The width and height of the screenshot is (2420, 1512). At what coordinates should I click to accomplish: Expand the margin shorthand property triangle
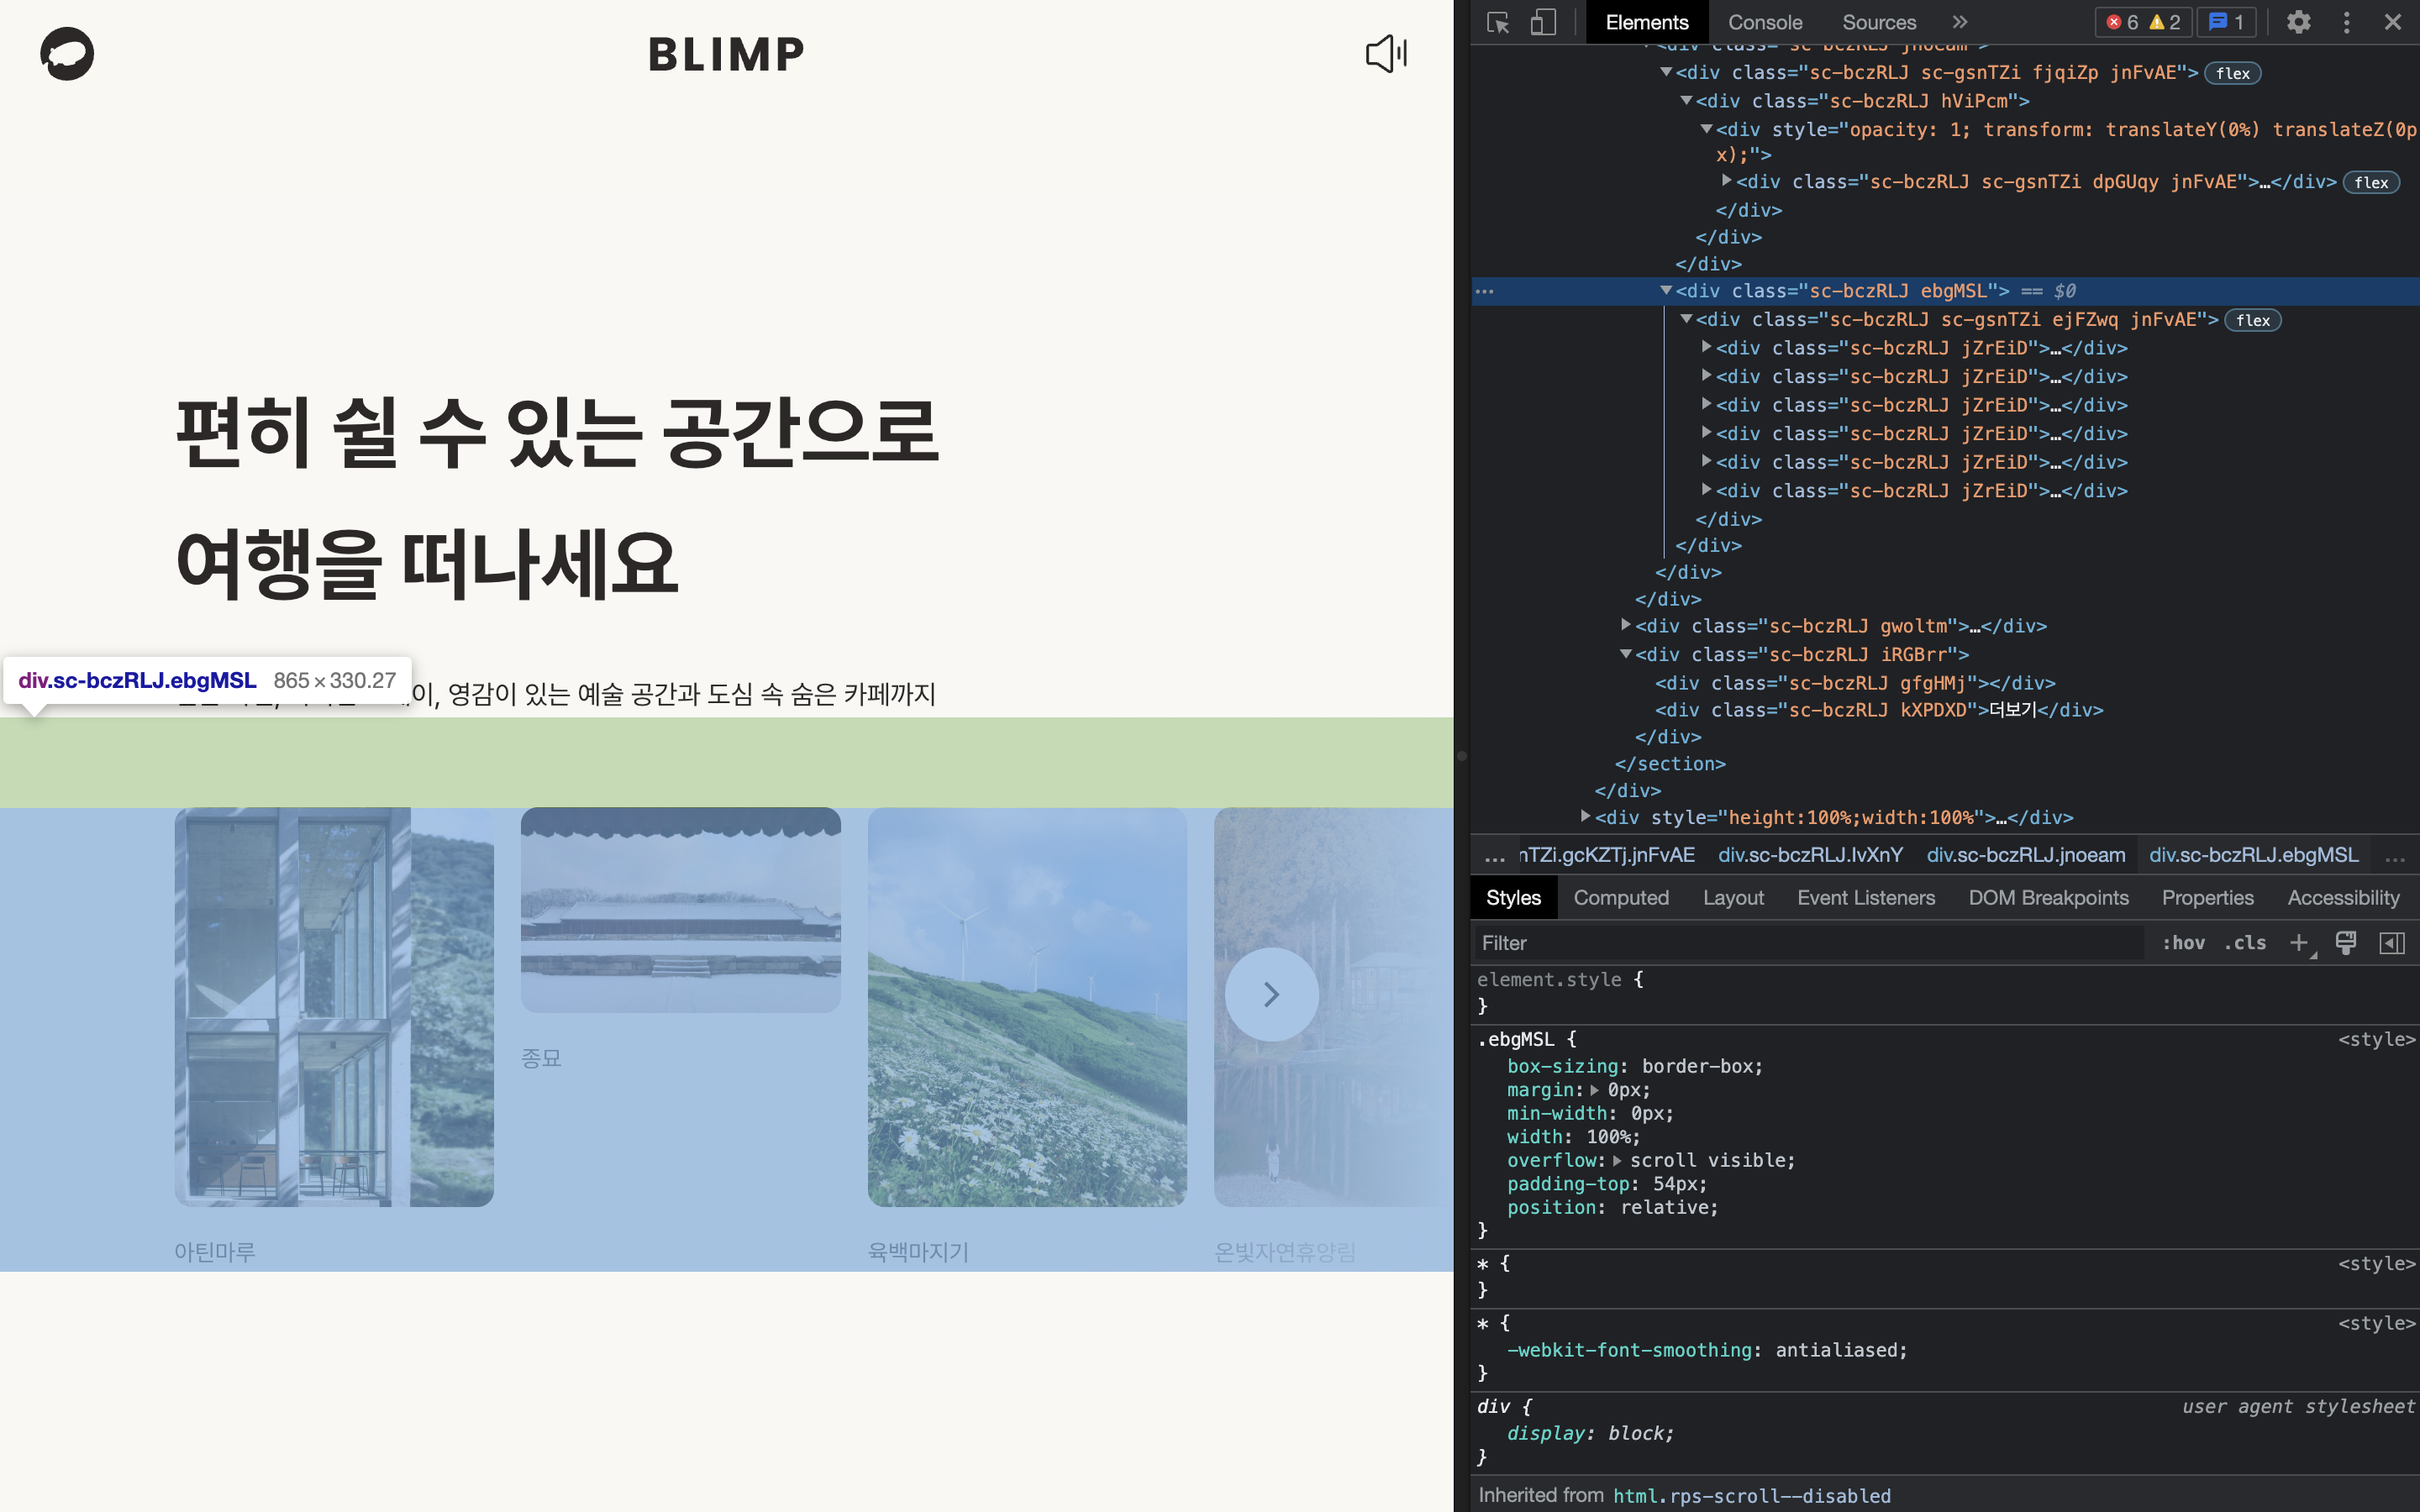coord(1594,1090)
